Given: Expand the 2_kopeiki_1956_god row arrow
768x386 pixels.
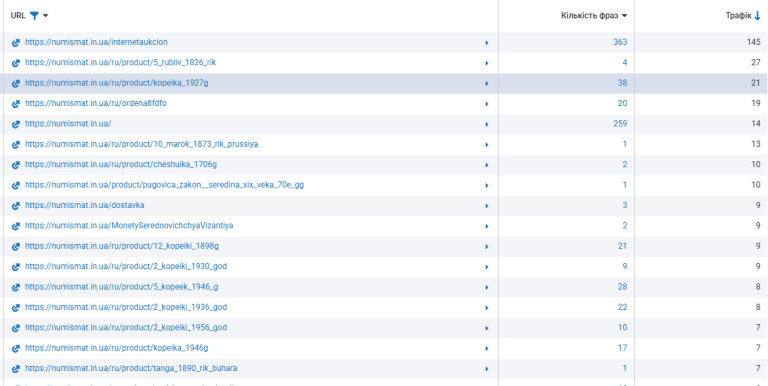Looking at the screenshot, I should coord(486,328).
